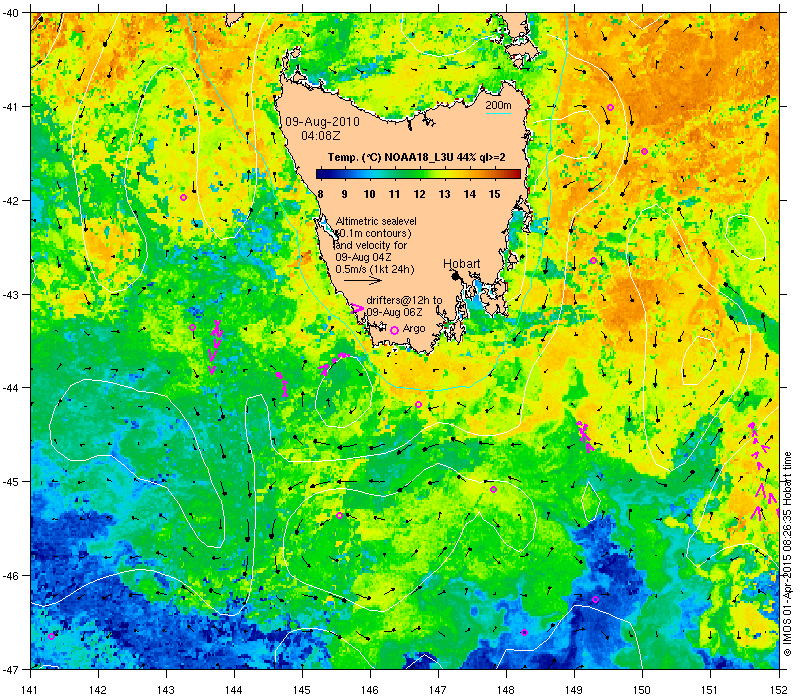Click Argo float marker near 44.2S 146.7E
The width and height of the screenshot is (800, 700).
[x=418, y=405]
